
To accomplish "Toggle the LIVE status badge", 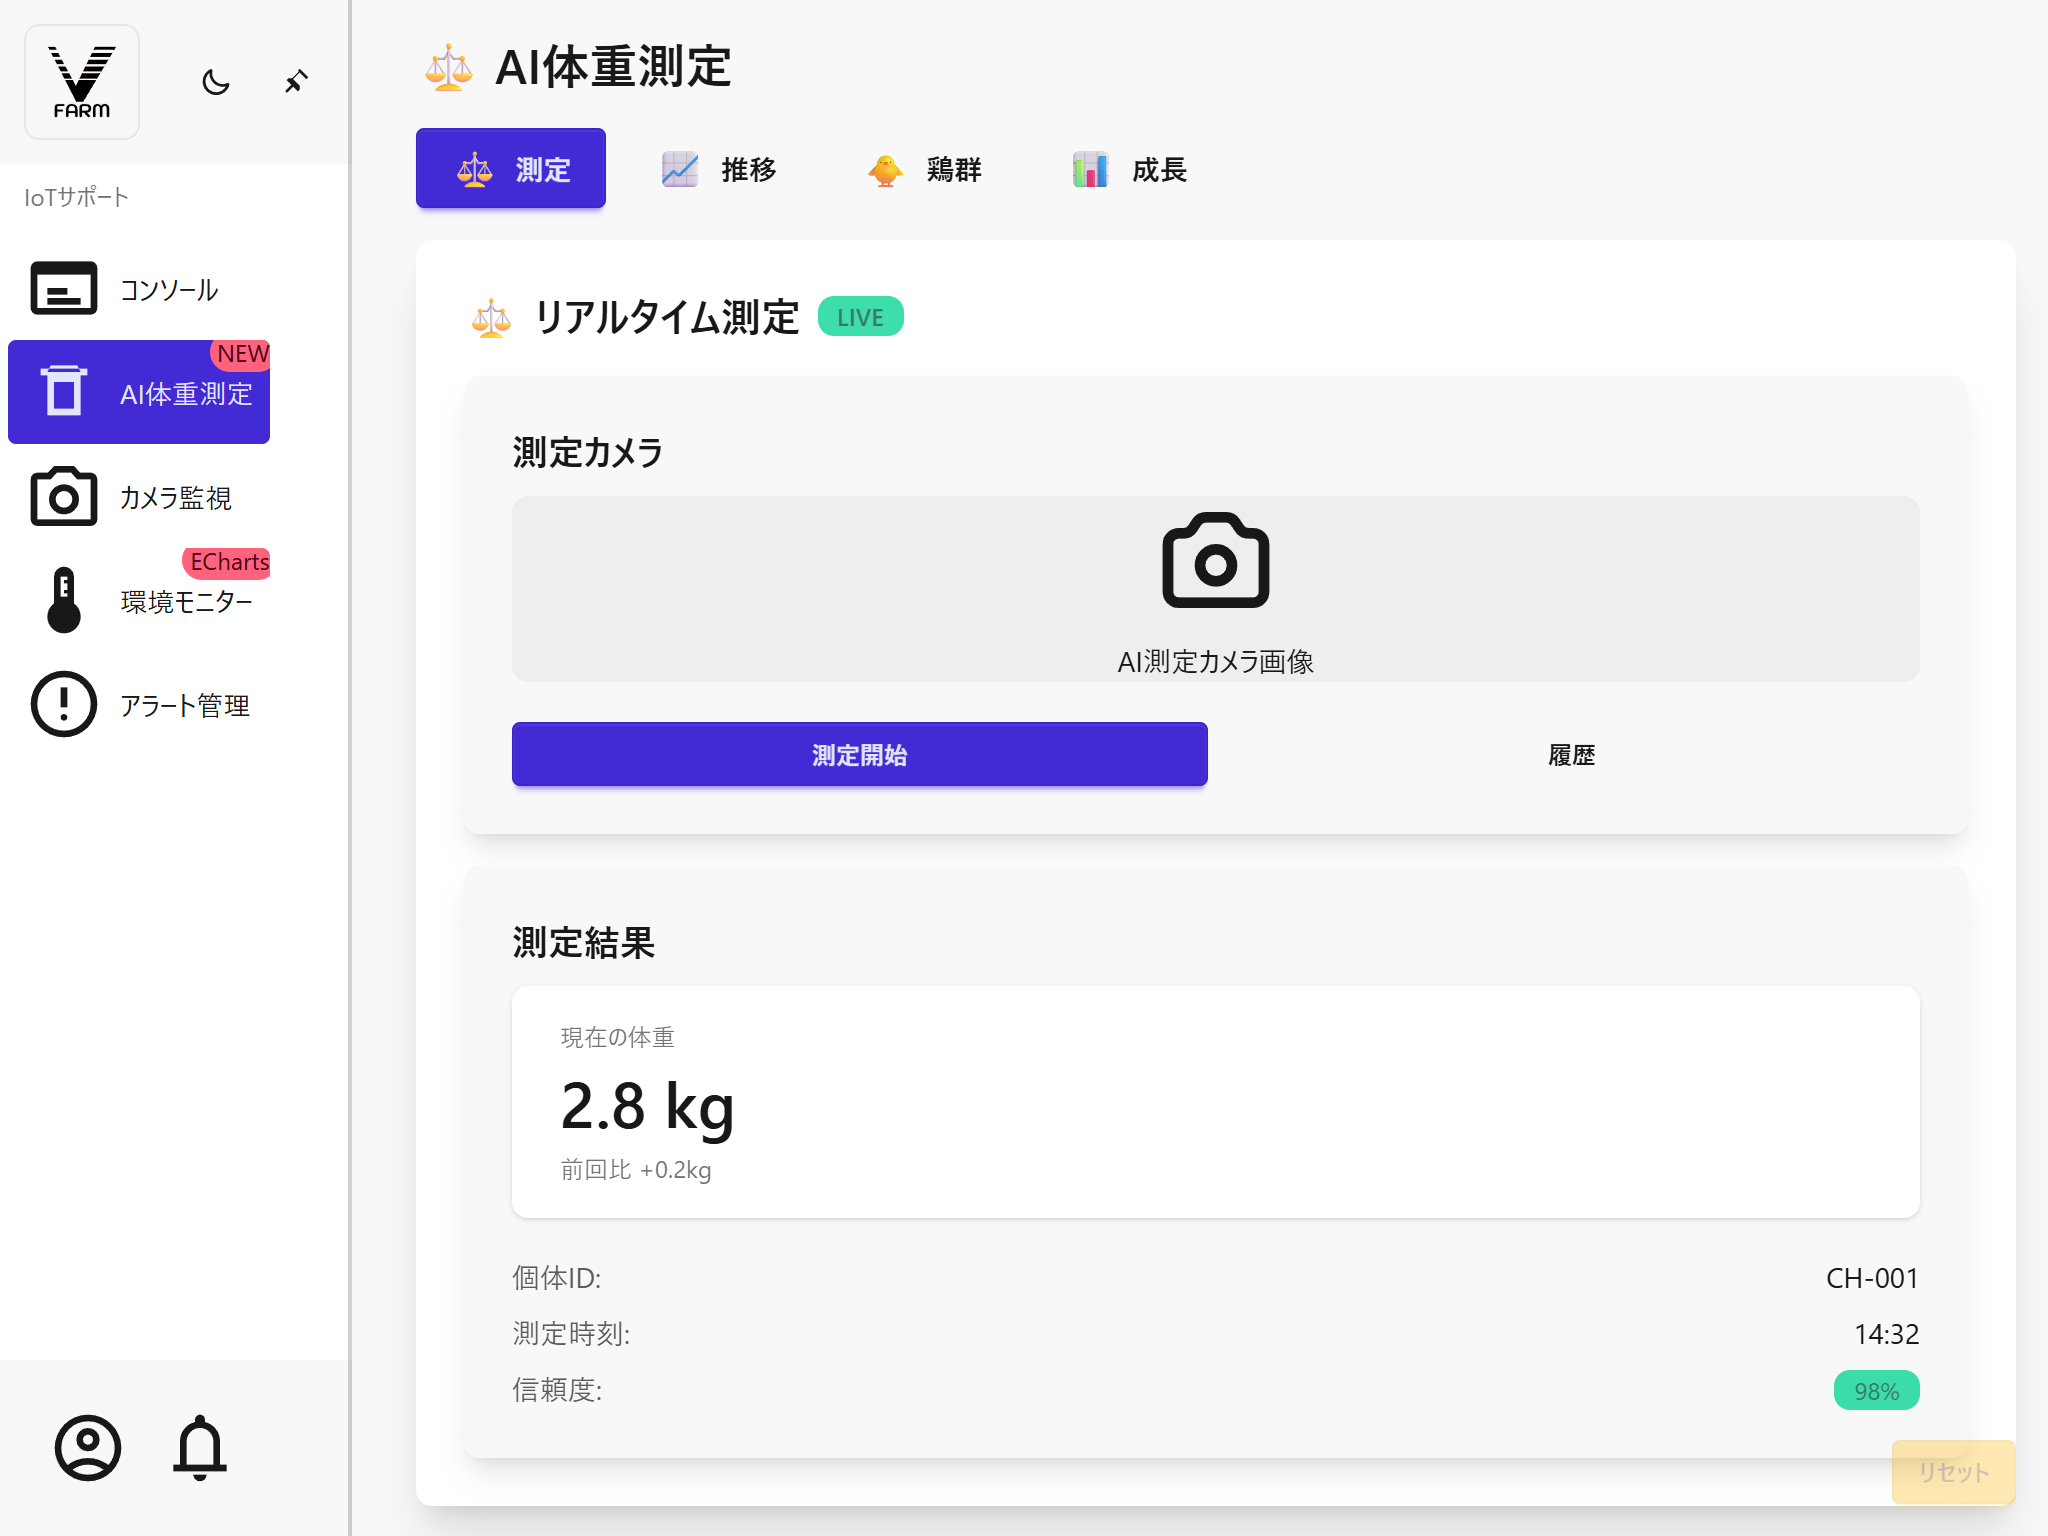I will point(860,316).
